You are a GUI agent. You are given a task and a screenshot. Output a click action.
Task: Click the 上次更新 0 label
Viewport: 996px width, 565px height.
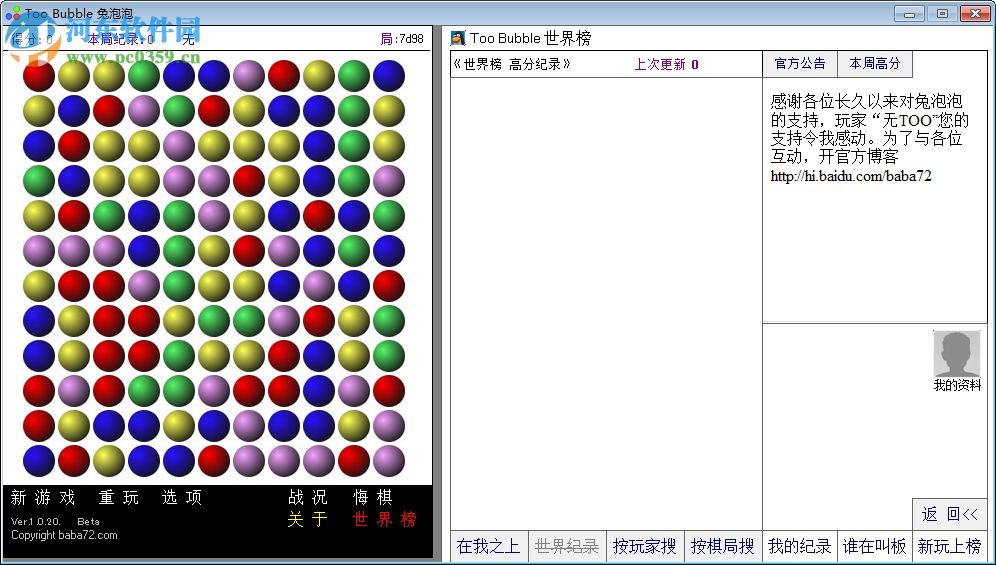point(666,64)
